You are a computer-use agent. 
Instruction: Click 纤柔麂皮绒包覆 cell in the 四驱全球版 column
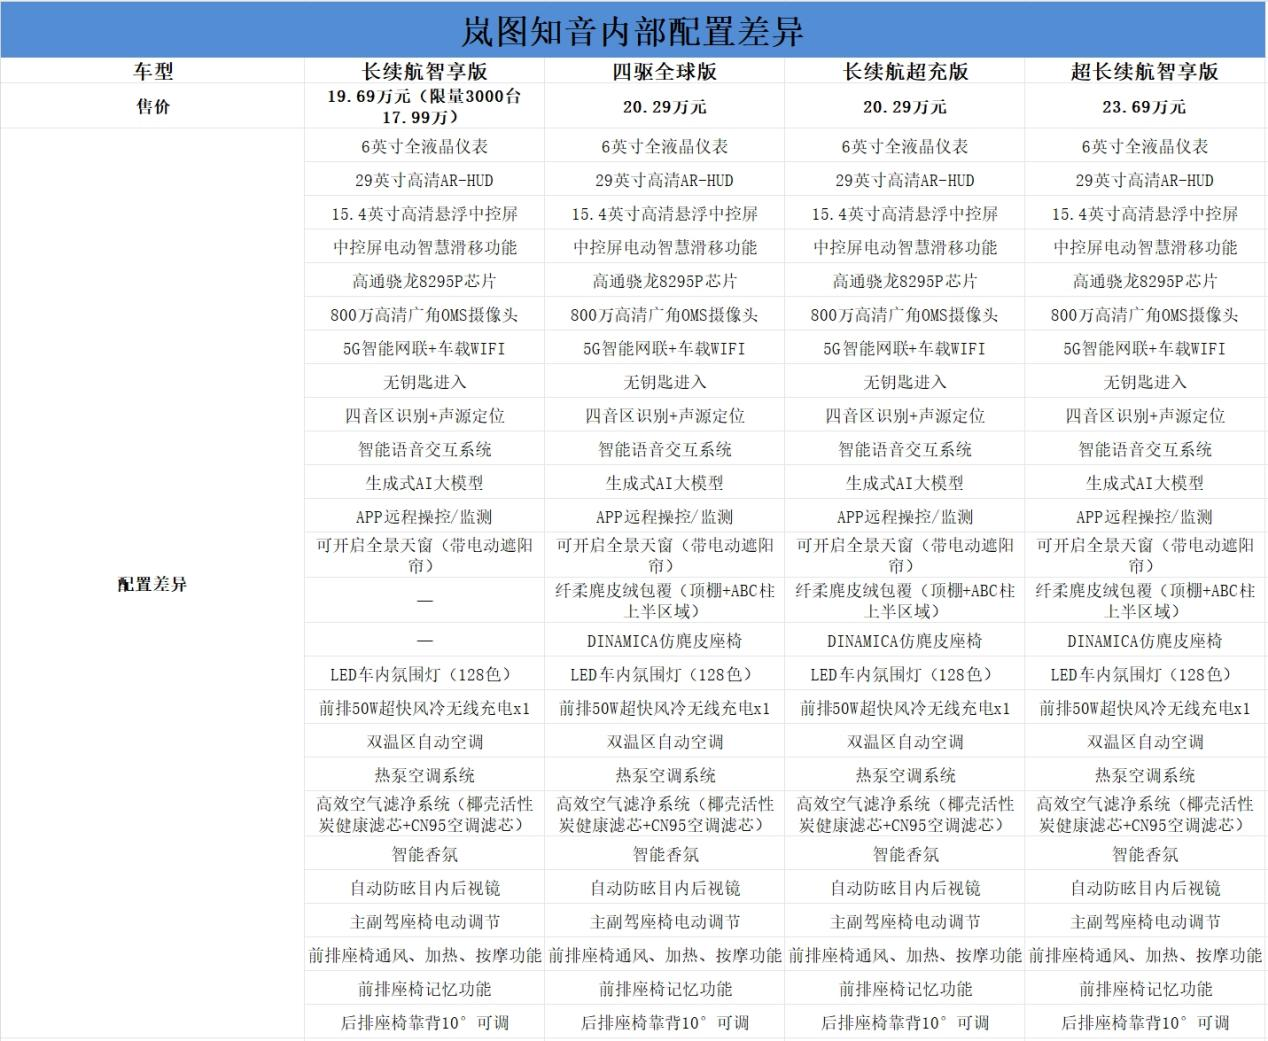tap(664, 601)
